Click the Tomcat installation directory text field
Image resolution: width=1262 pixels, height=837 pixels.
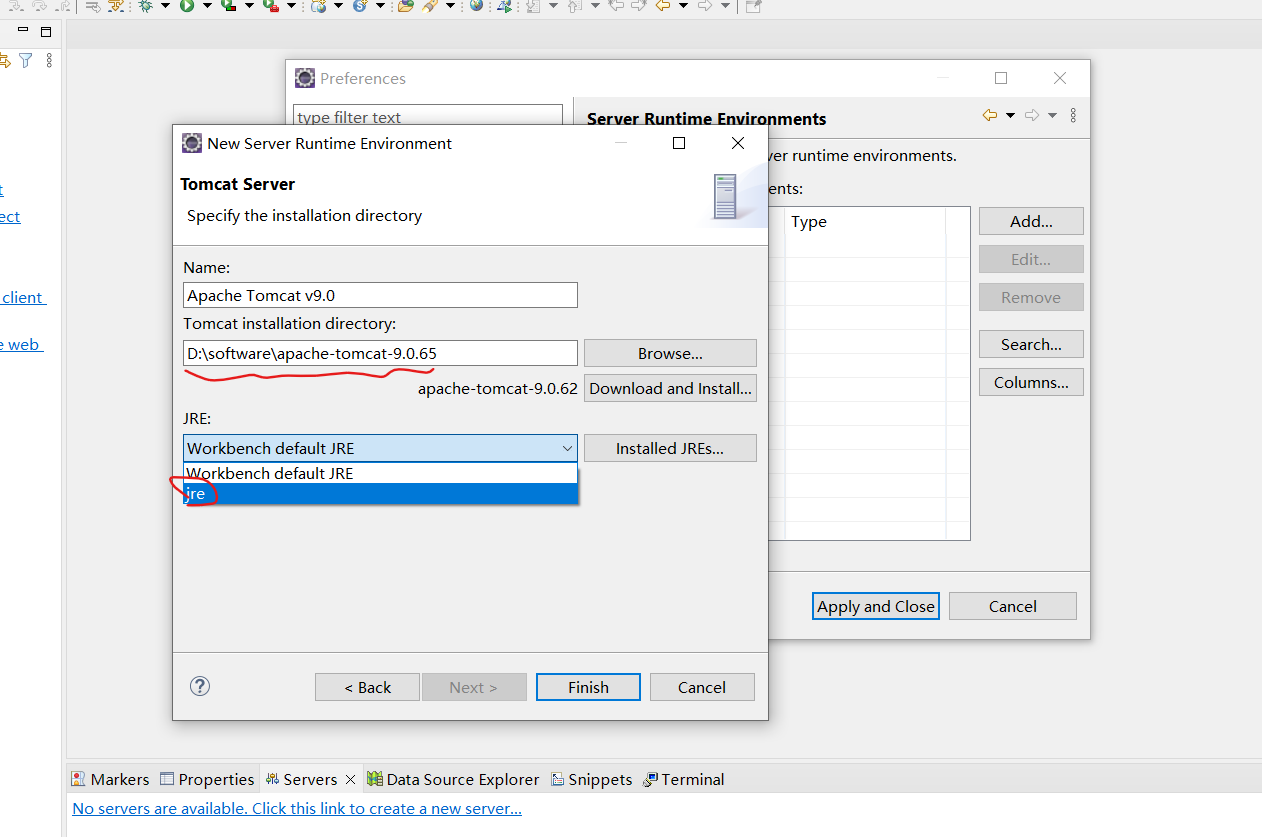tap(381, 353)
